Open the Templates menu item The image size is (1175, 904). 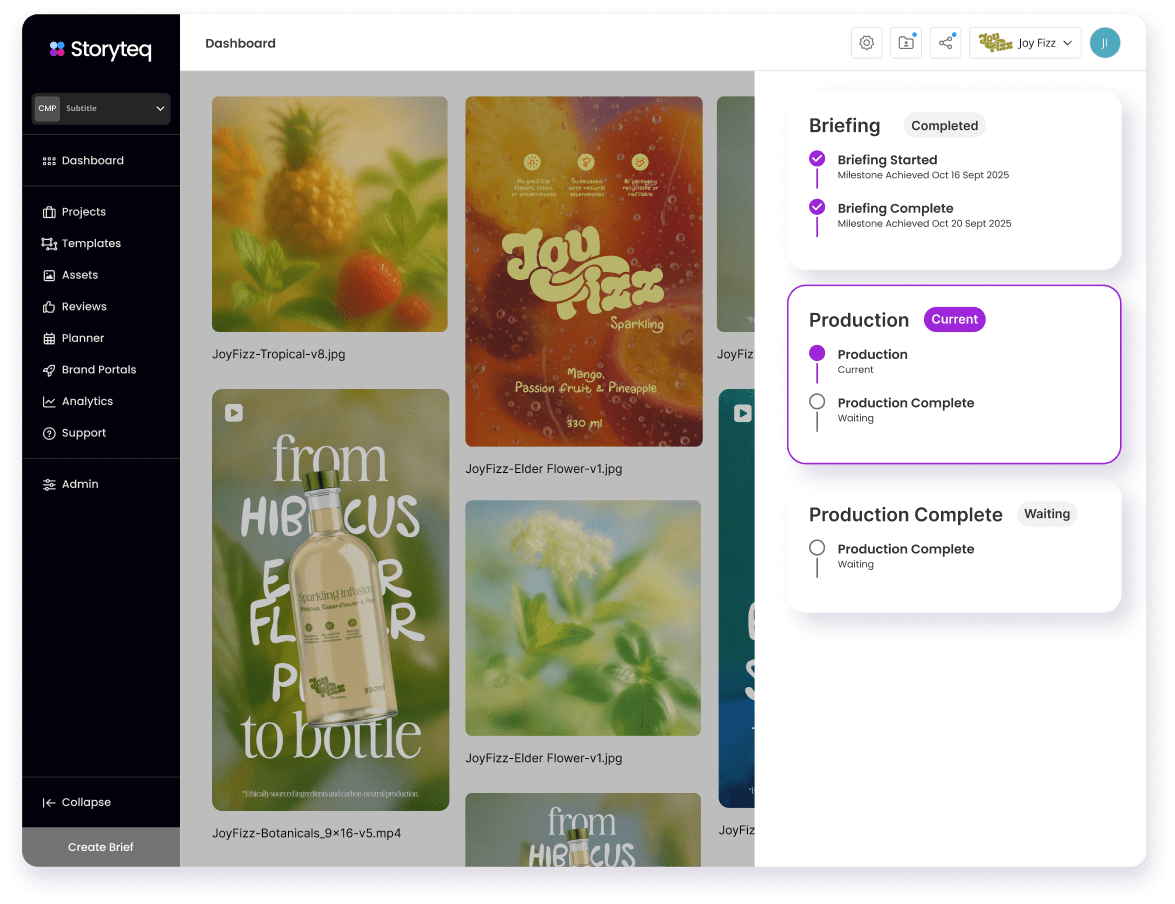(91, 243)
